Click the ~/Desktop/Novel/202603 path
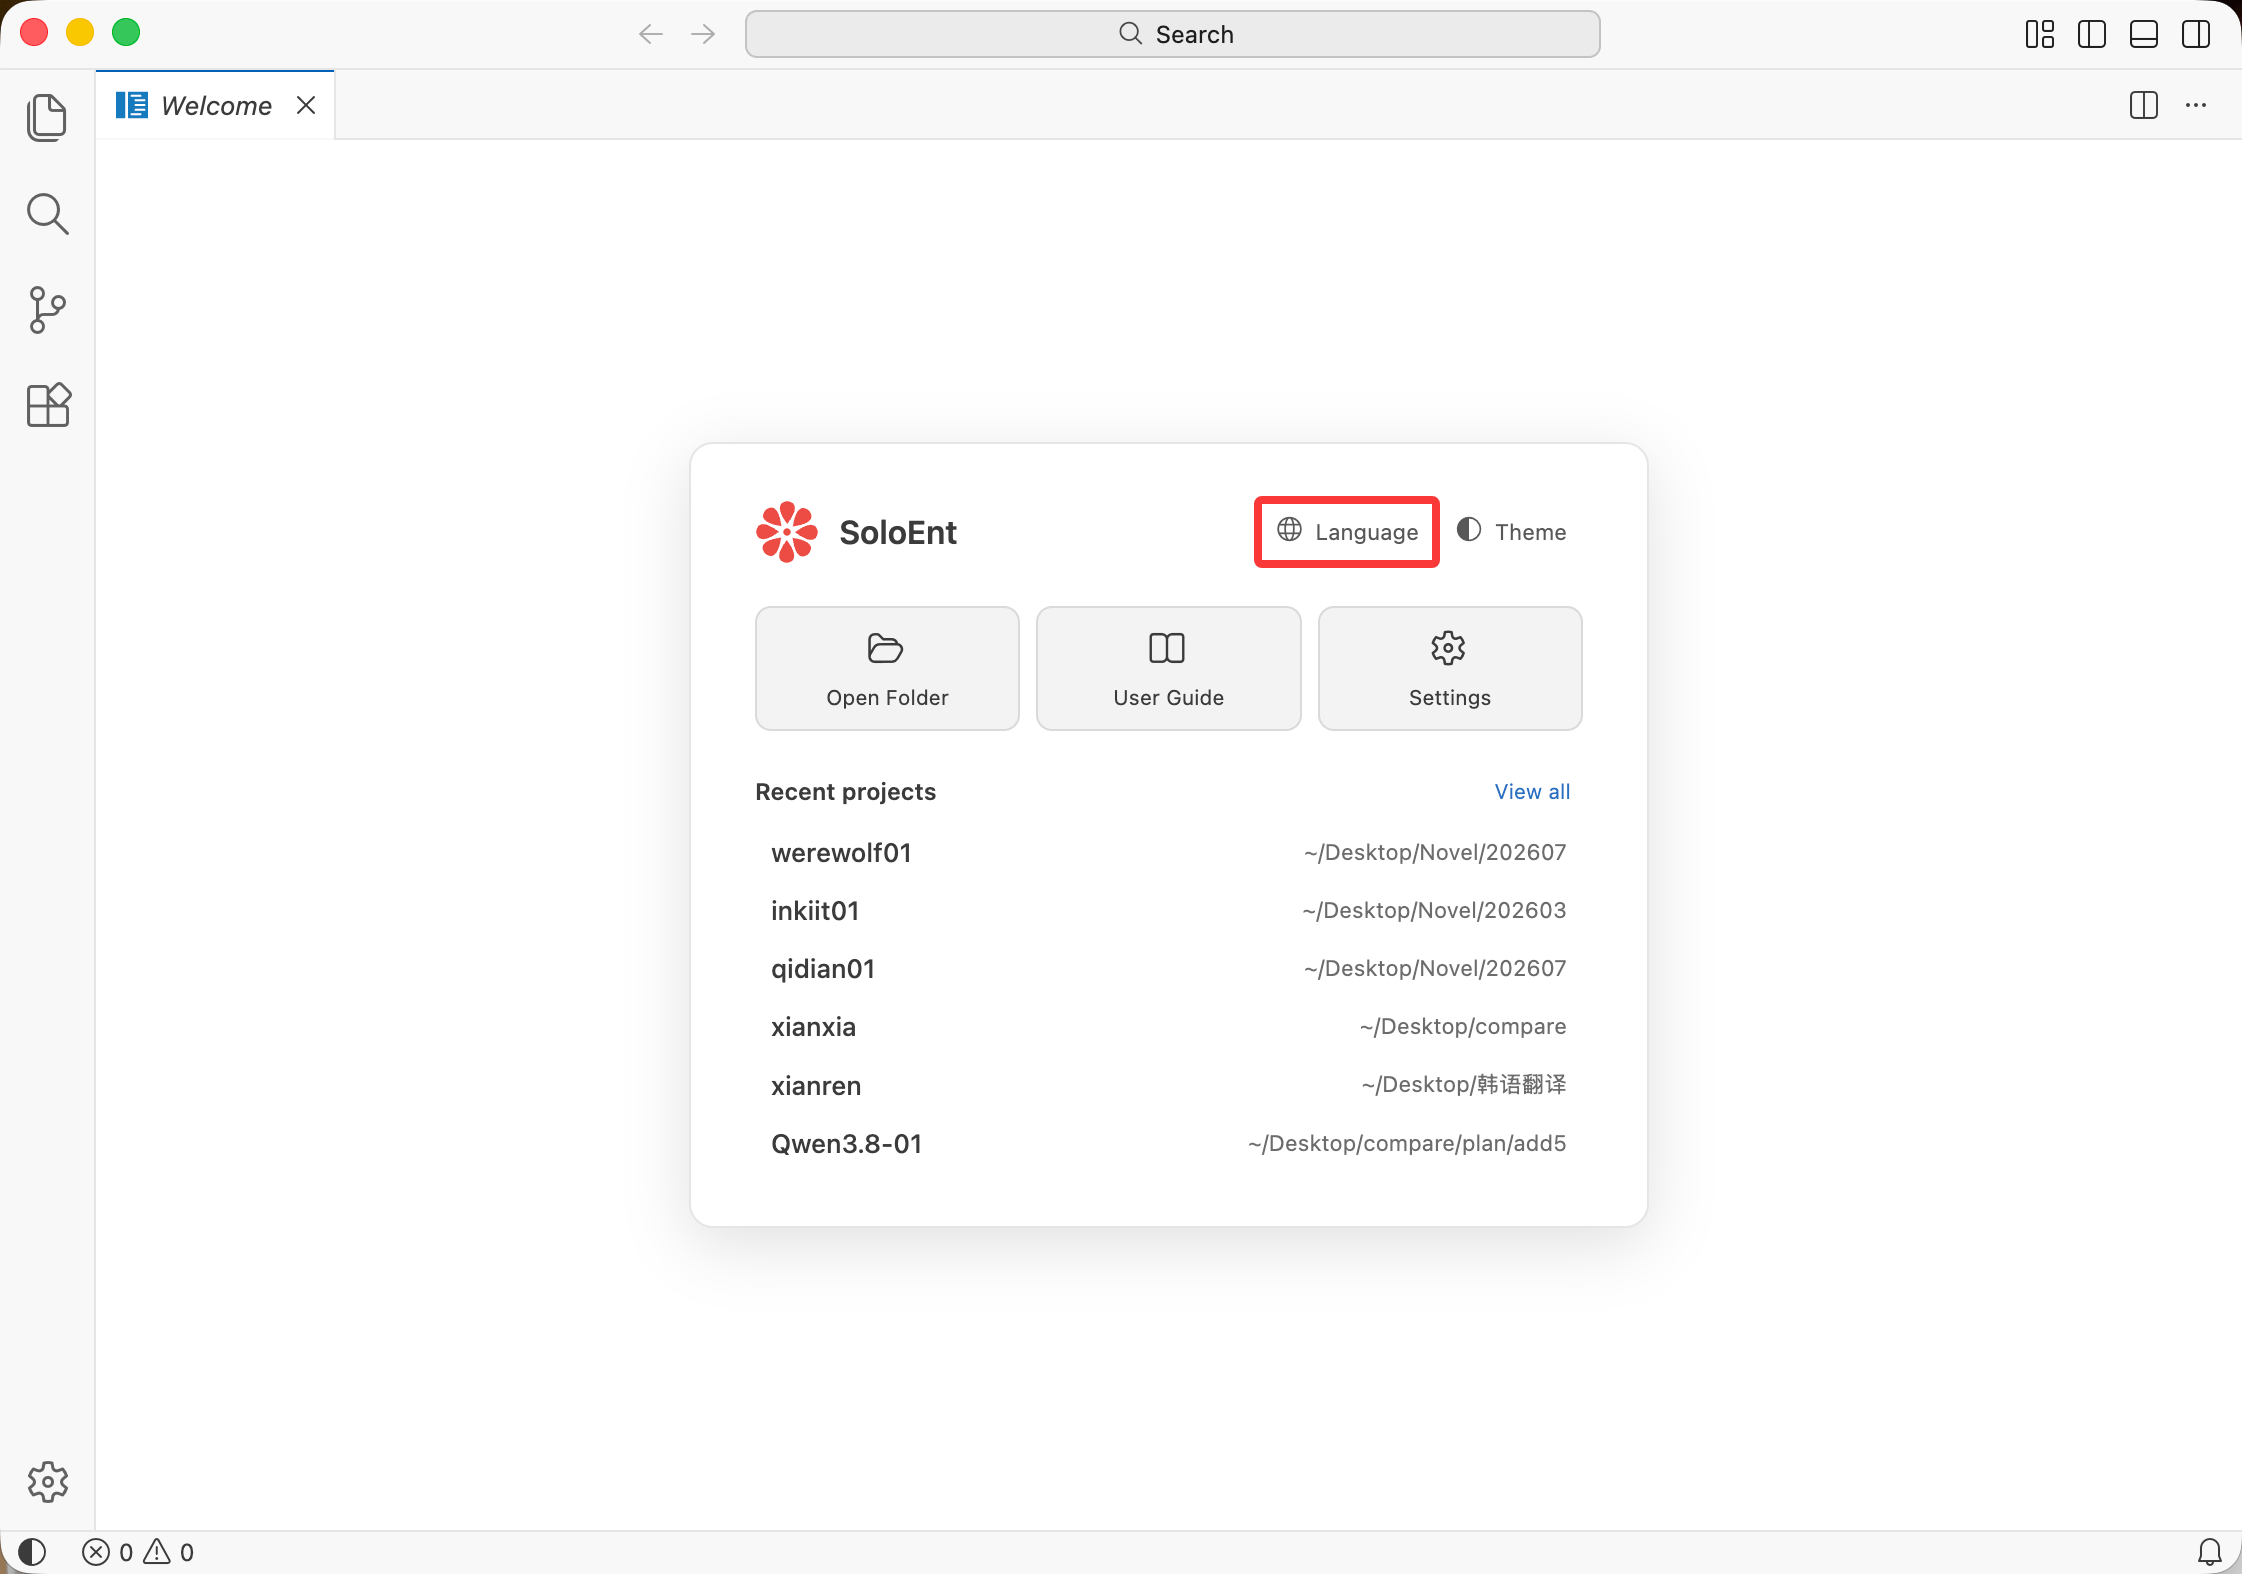 [x=1434, y=911]
